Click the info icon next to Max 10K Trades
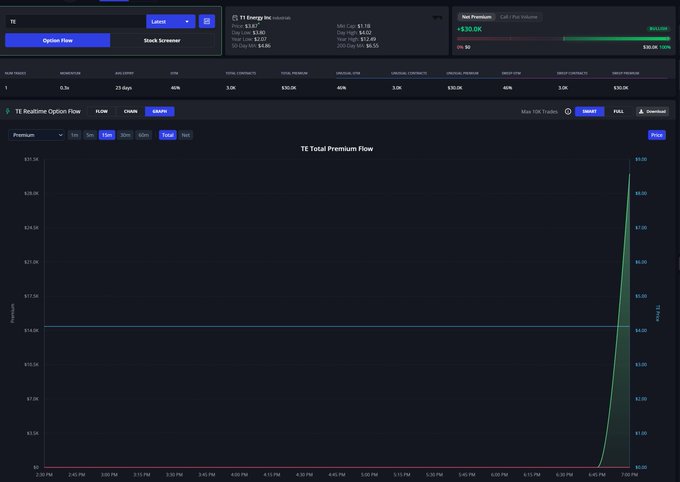Viewport: 680px width, 482px height. click(568, 111)
